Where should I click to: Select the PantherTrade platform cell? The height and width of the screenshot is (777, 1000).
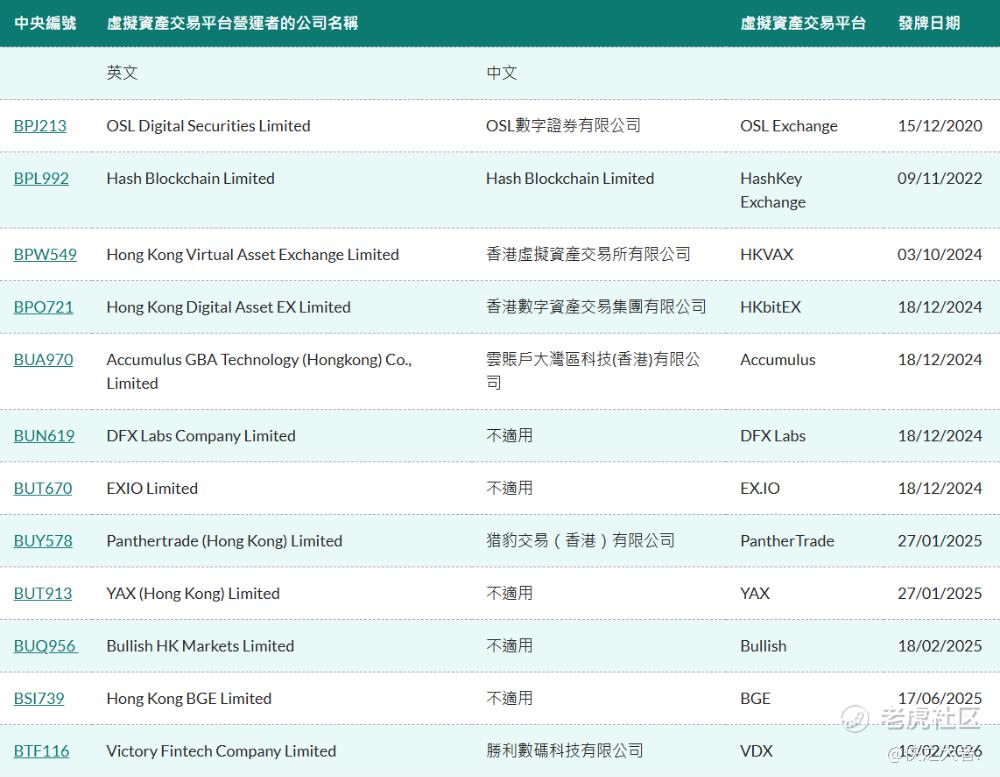click(x=787, y=541)
